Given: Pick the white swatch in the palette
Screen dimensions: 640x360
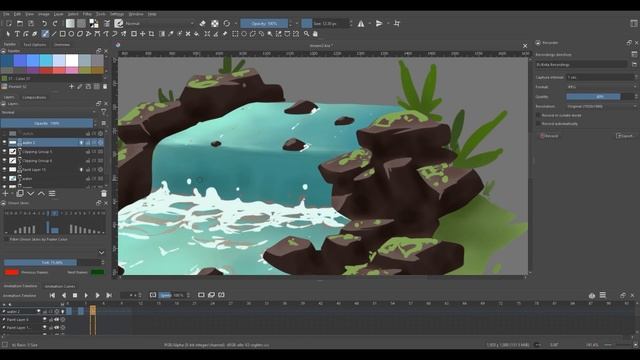Looking at the screenshot, I should [x=72, y=60].
